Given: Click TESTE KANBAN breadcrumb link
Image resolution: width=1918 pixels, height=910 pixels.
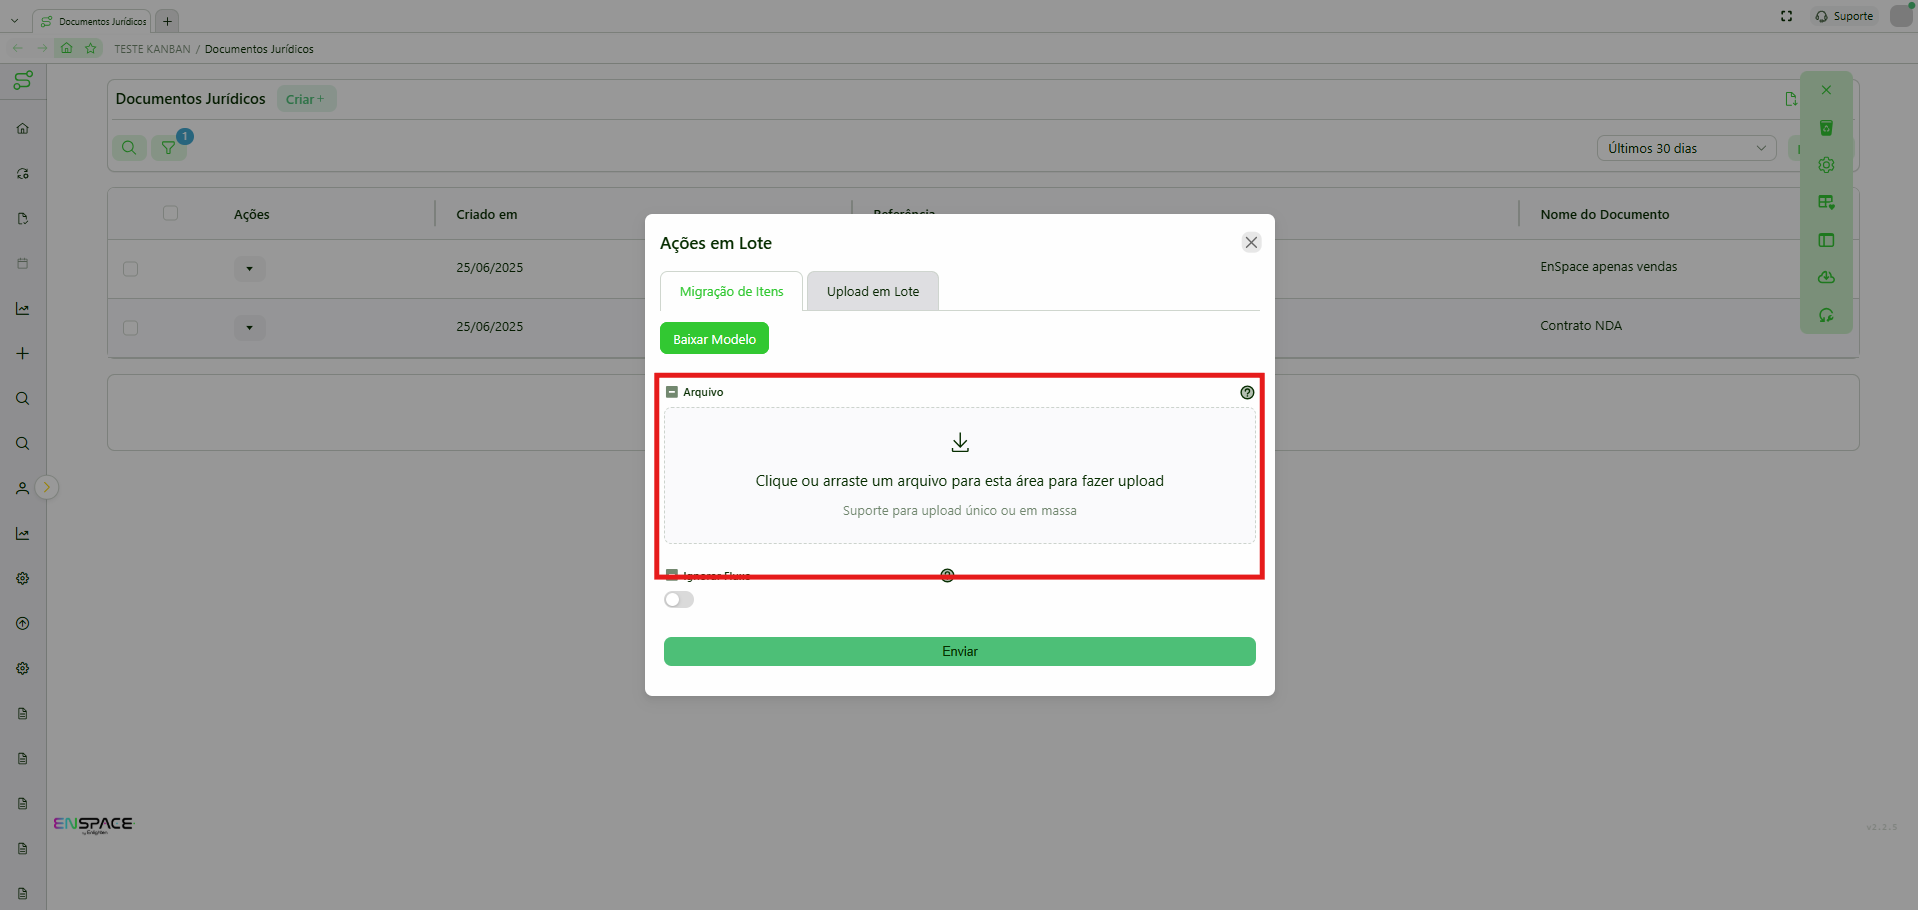Looking at the screenshot, I should click(x=152, y=49).
